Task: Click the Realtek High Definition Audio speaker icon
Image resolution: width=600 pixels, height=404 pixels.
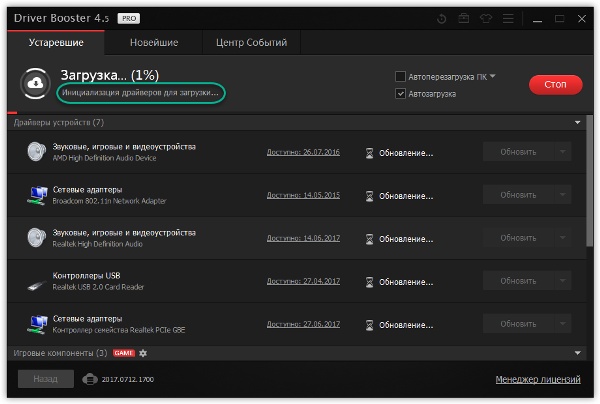Action: pyautogui.click(x=36, y=238)
